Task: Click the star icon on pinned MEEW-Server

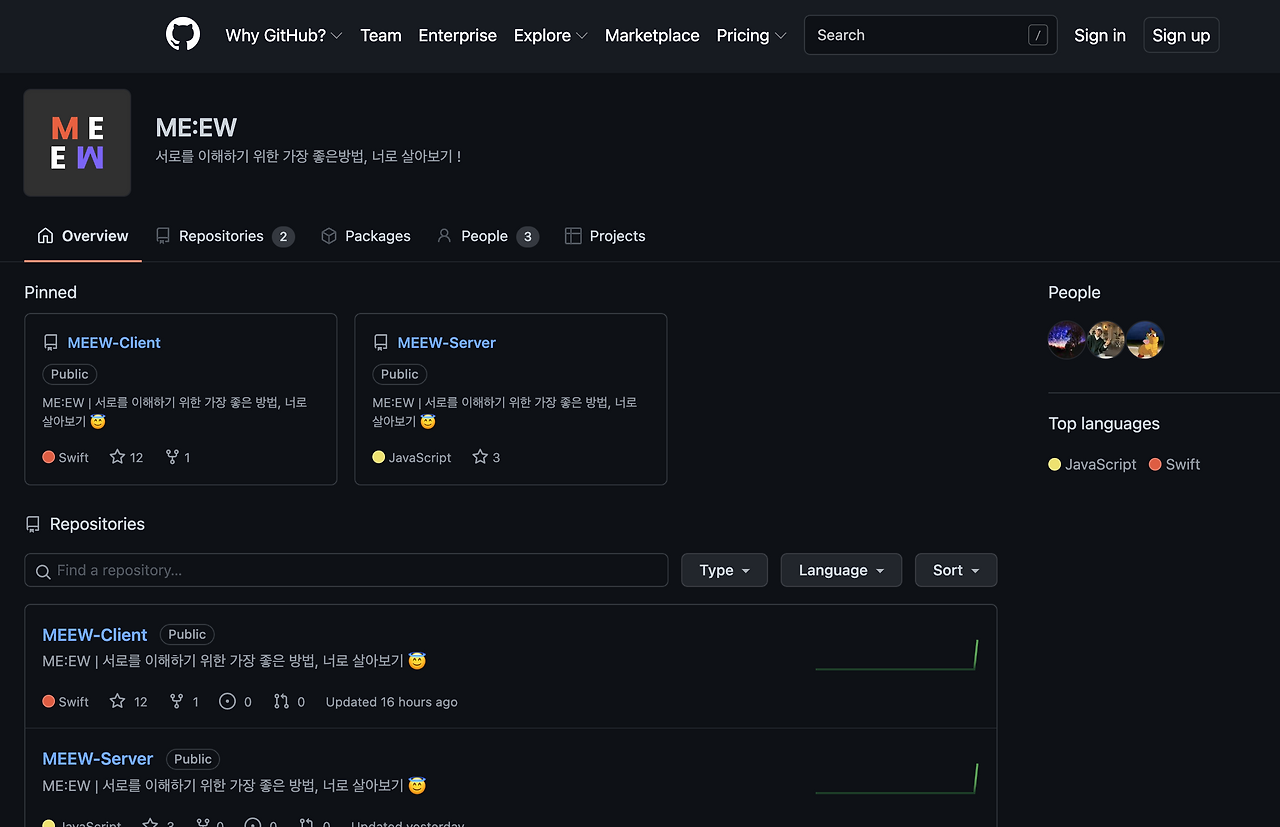Action: click(x=480, y=457)
